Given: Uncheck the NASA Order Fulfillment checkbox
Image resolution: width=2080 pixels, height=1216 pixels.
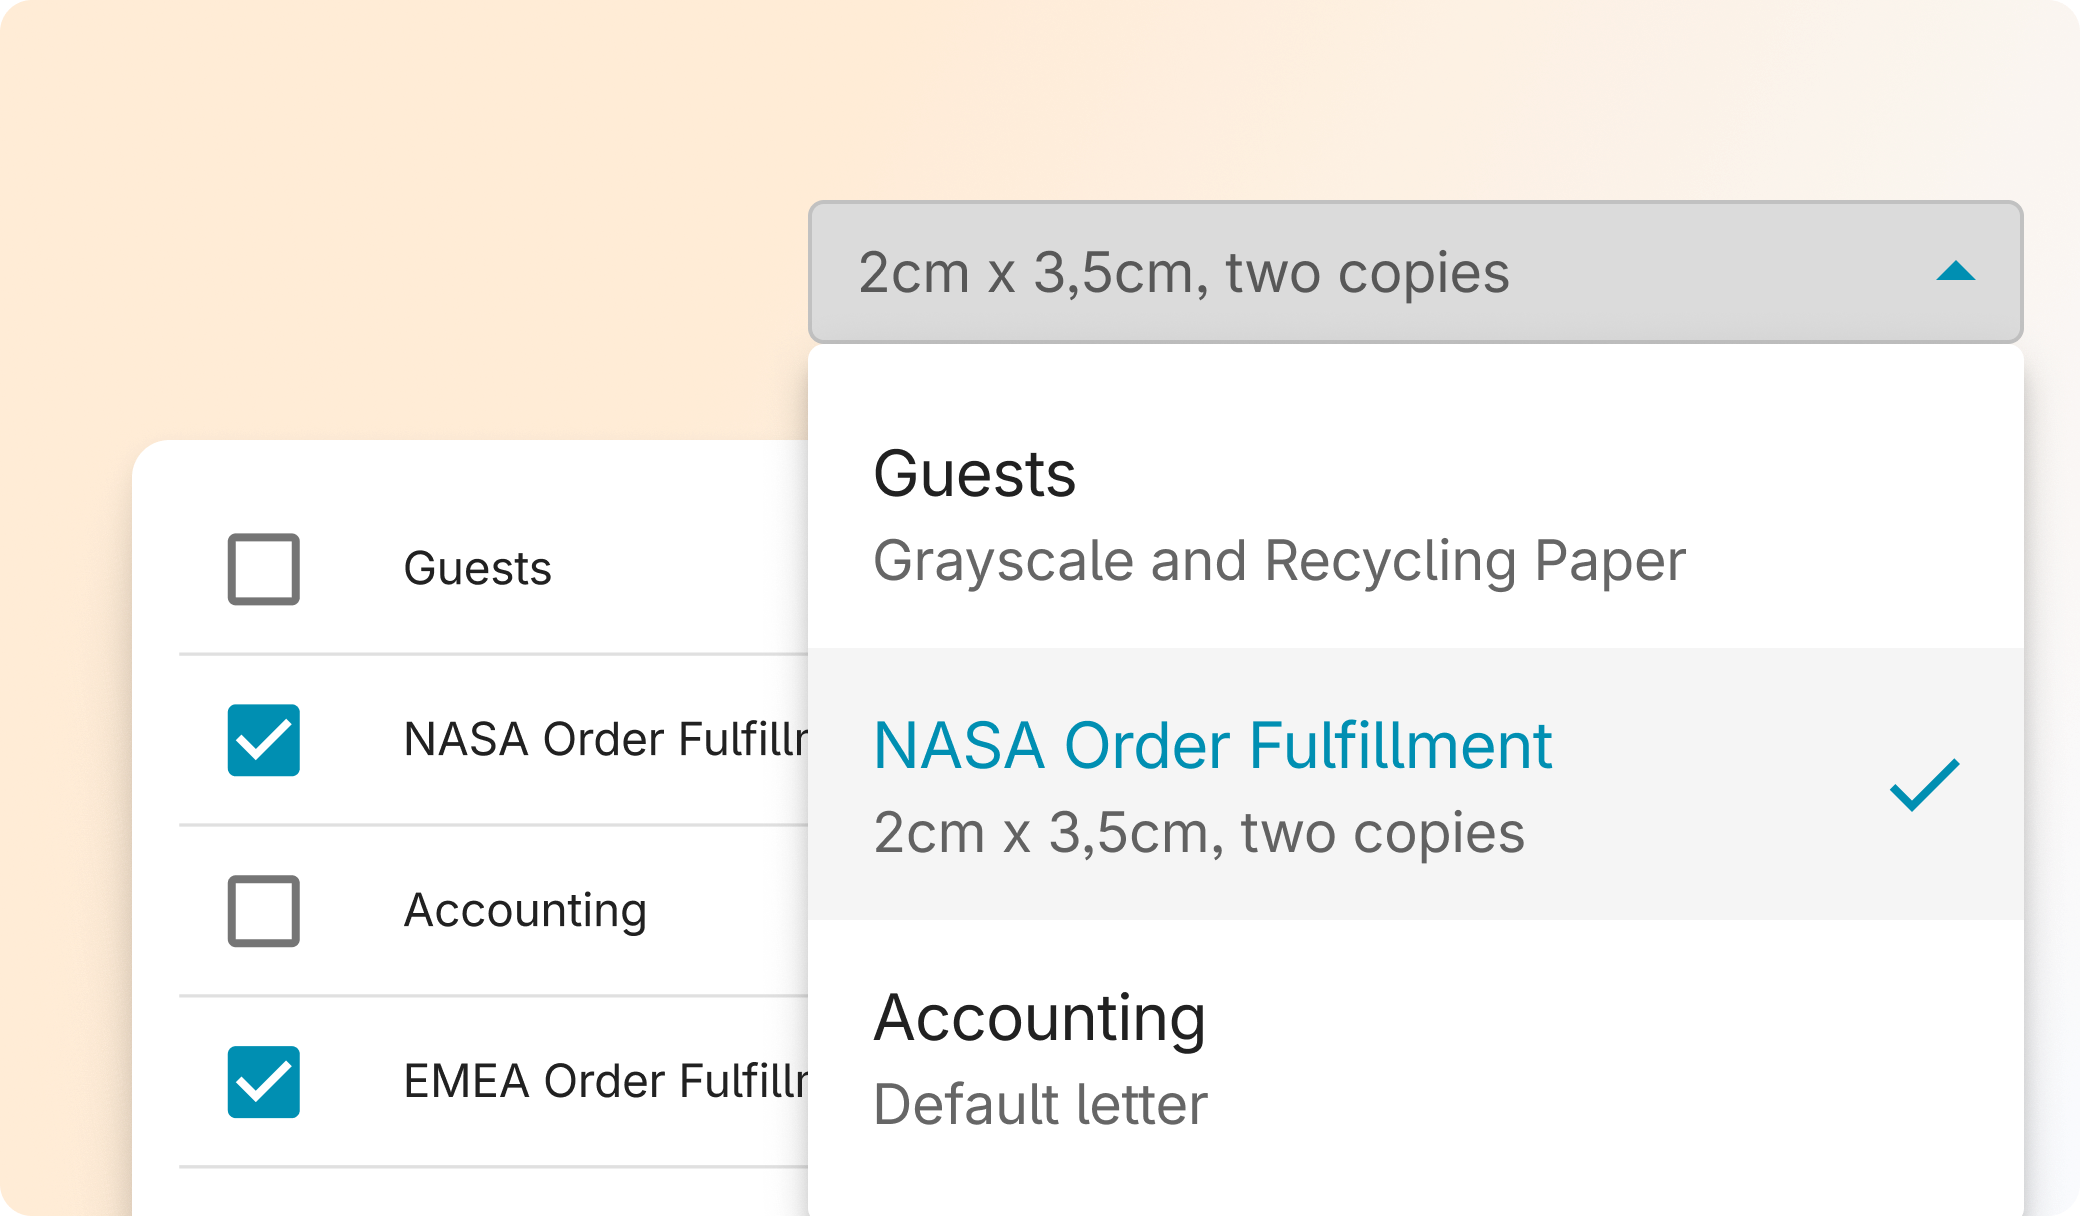Looking at the screenshot, I should click(264, 740).
